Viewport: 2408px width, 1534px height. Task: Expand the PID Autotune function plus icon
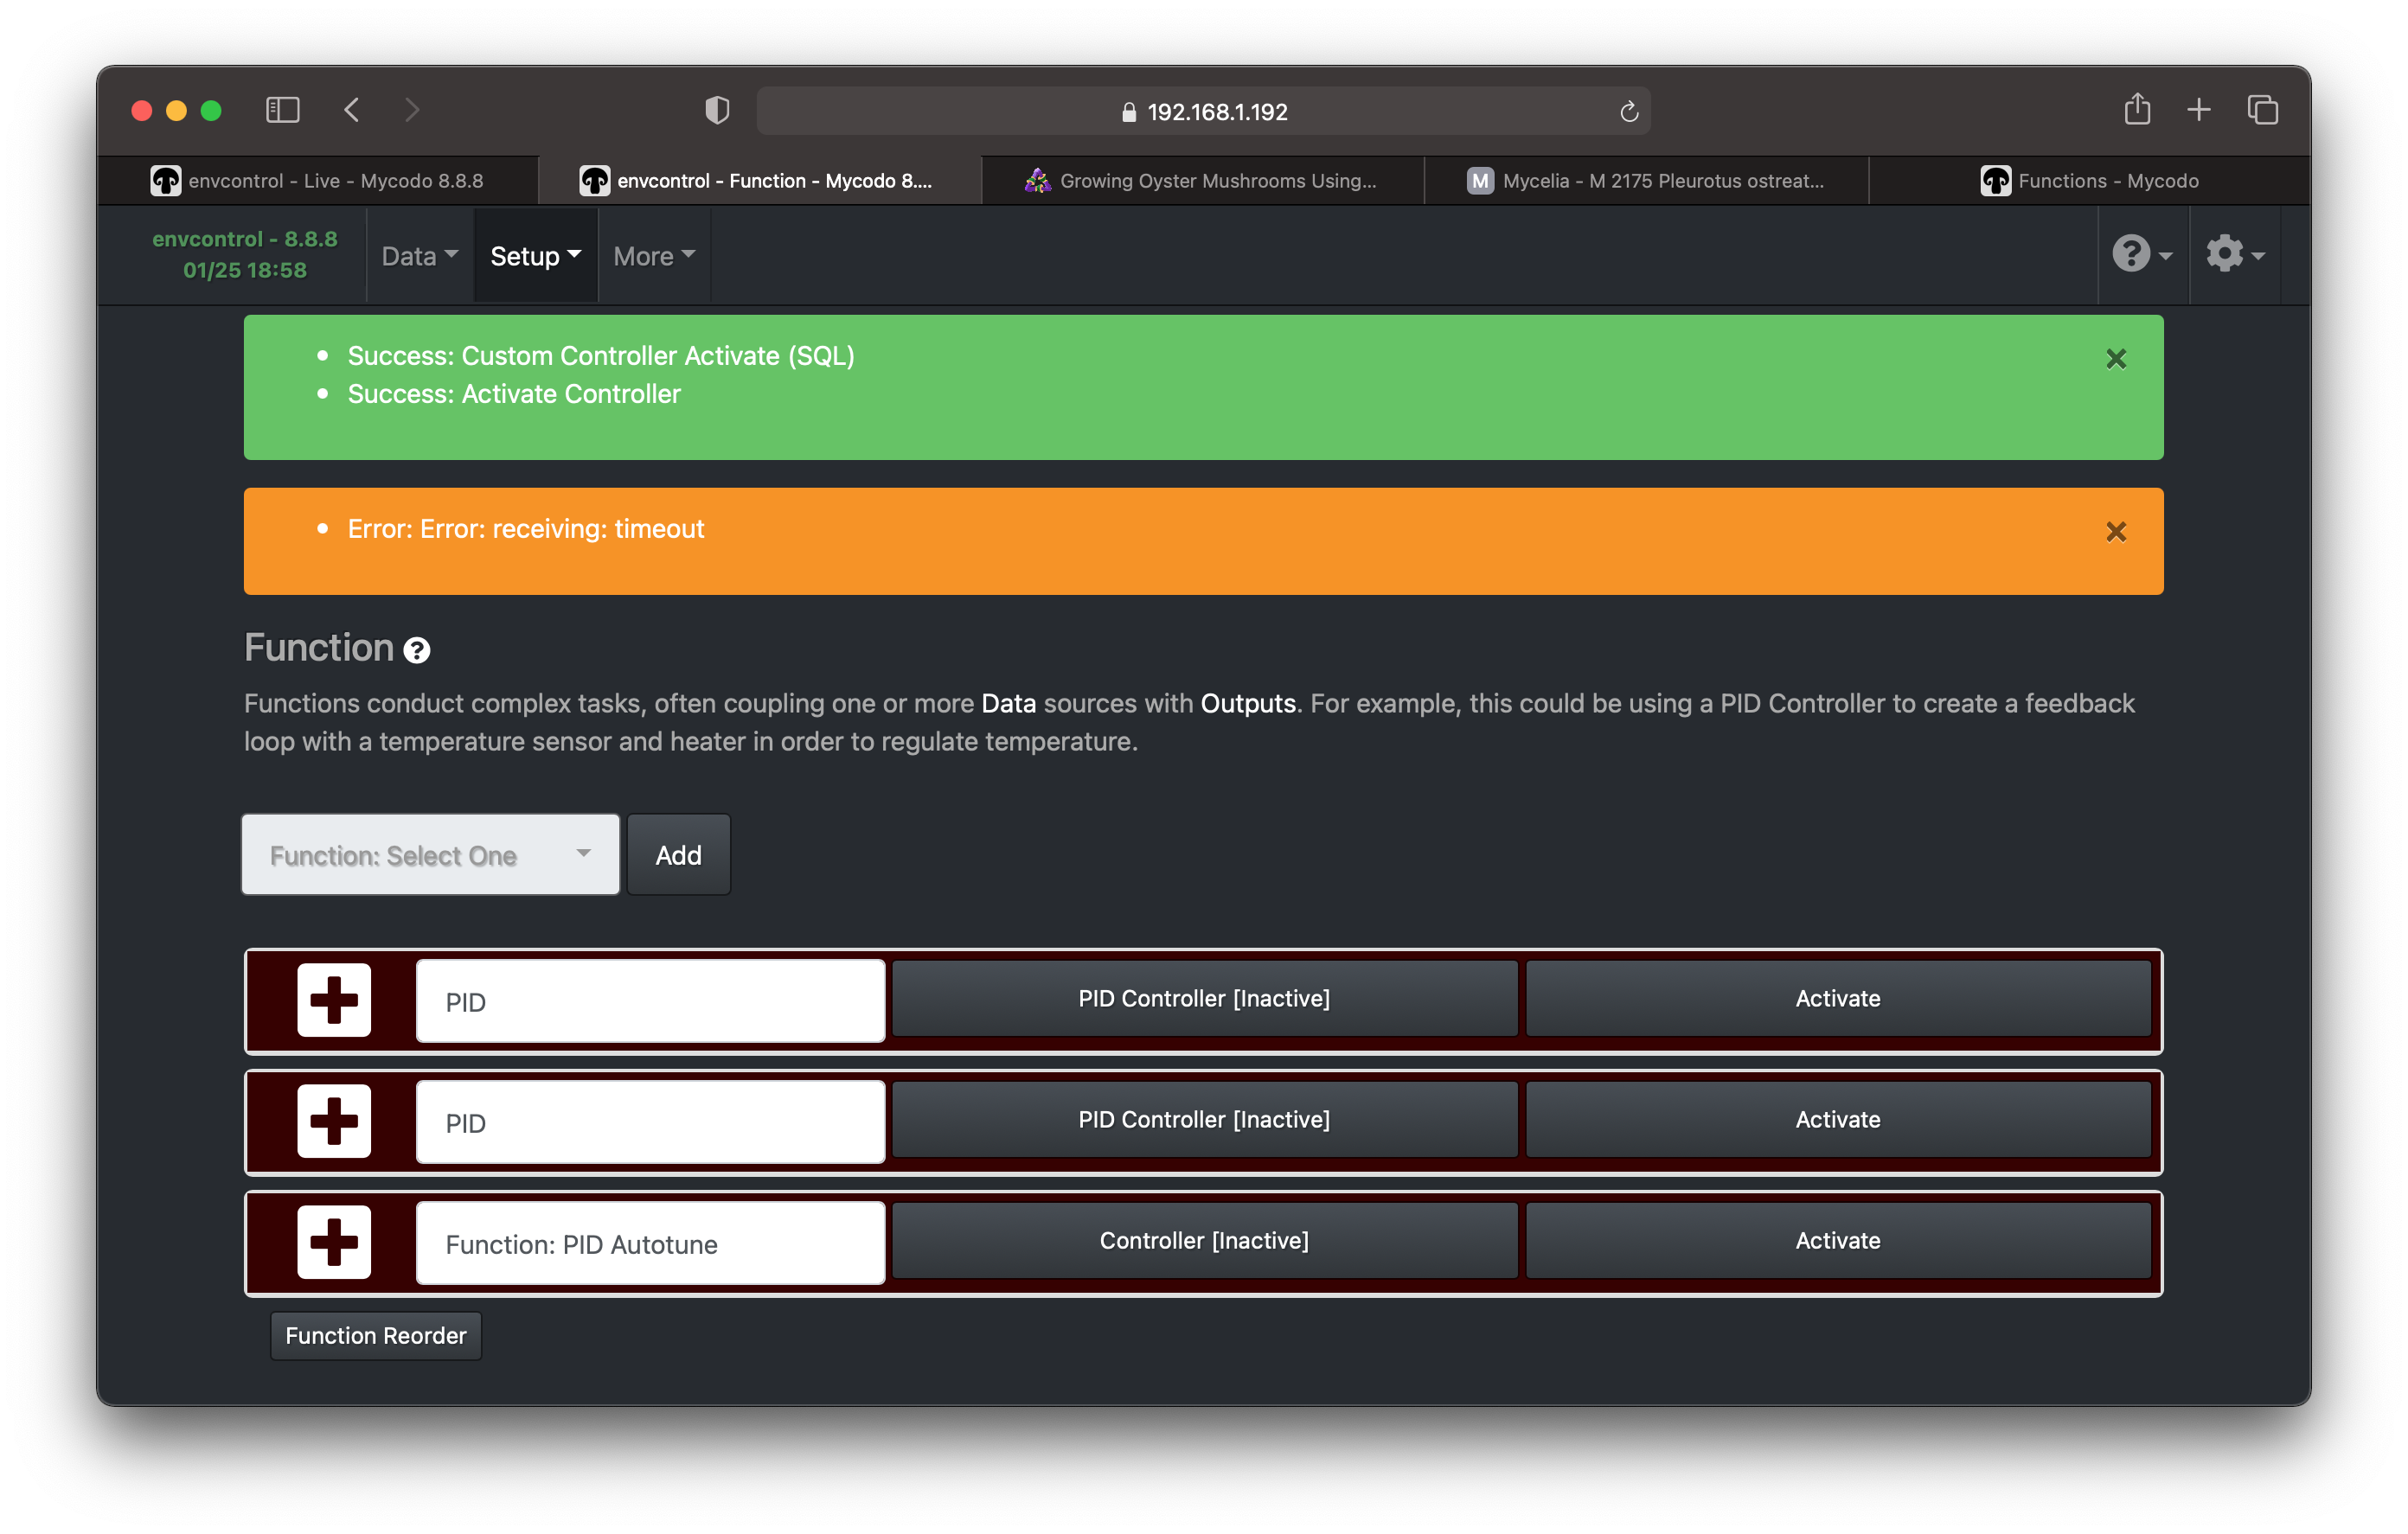click(x=334, y=1242)
